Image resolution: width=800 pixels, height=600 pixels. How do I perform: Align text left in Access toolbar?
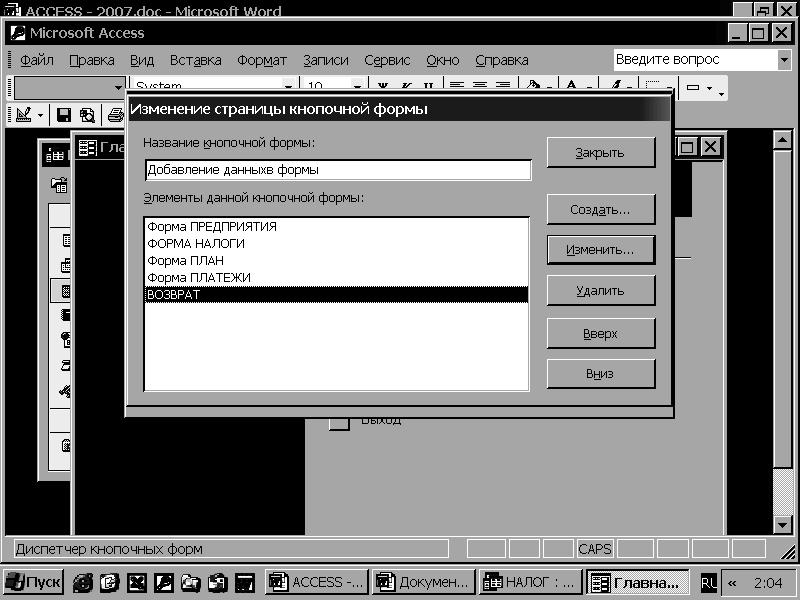point(457,85)
